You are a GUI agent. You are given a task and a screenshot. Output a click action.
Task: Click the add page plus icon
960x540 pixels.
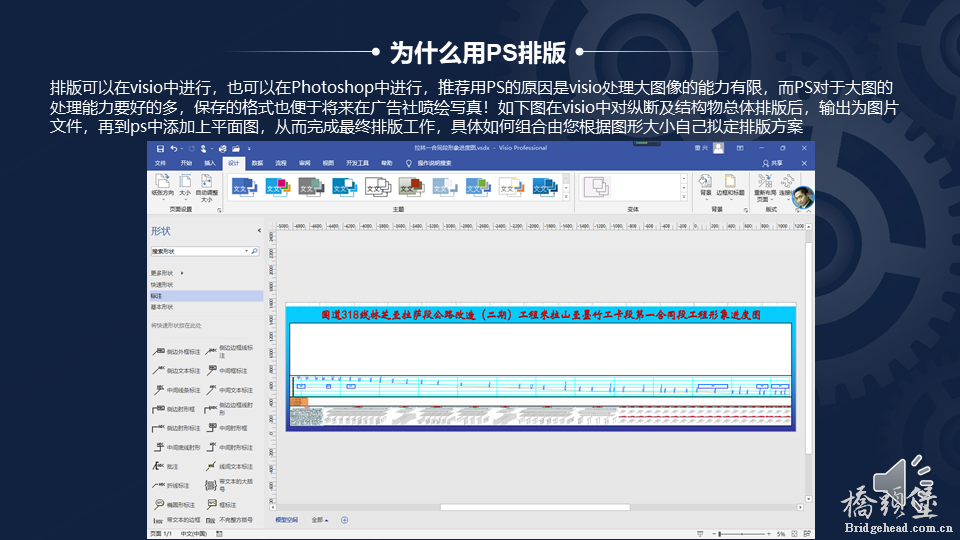tap(345, 520)
